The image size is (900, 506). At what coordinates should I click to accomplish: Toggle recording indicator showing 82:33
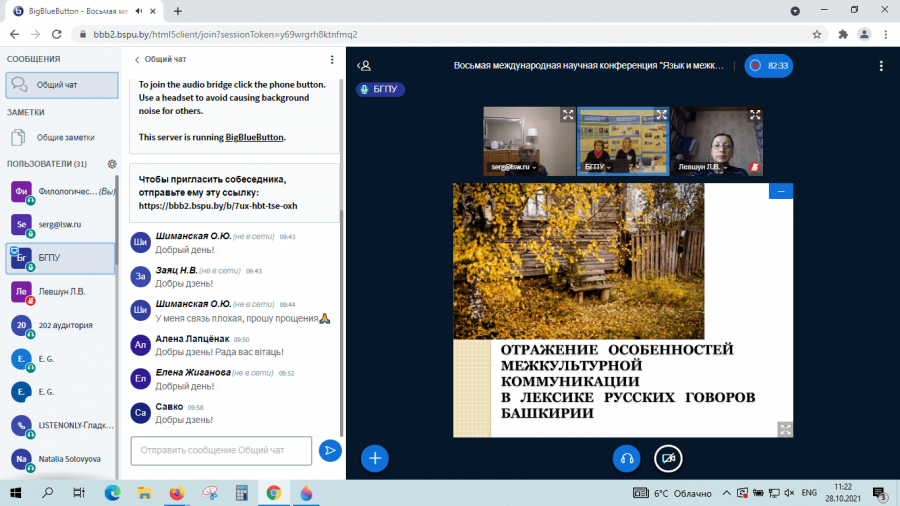click(769, 66)
